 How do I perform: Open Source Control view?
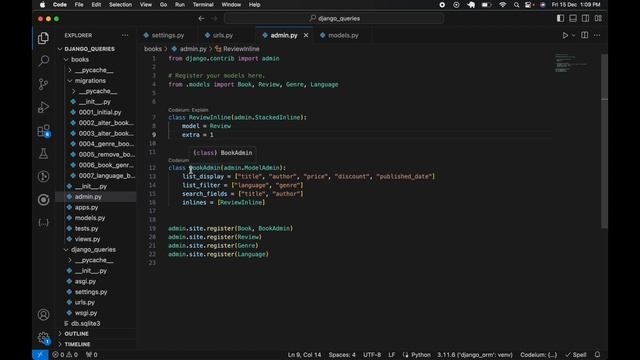[43, 84]
